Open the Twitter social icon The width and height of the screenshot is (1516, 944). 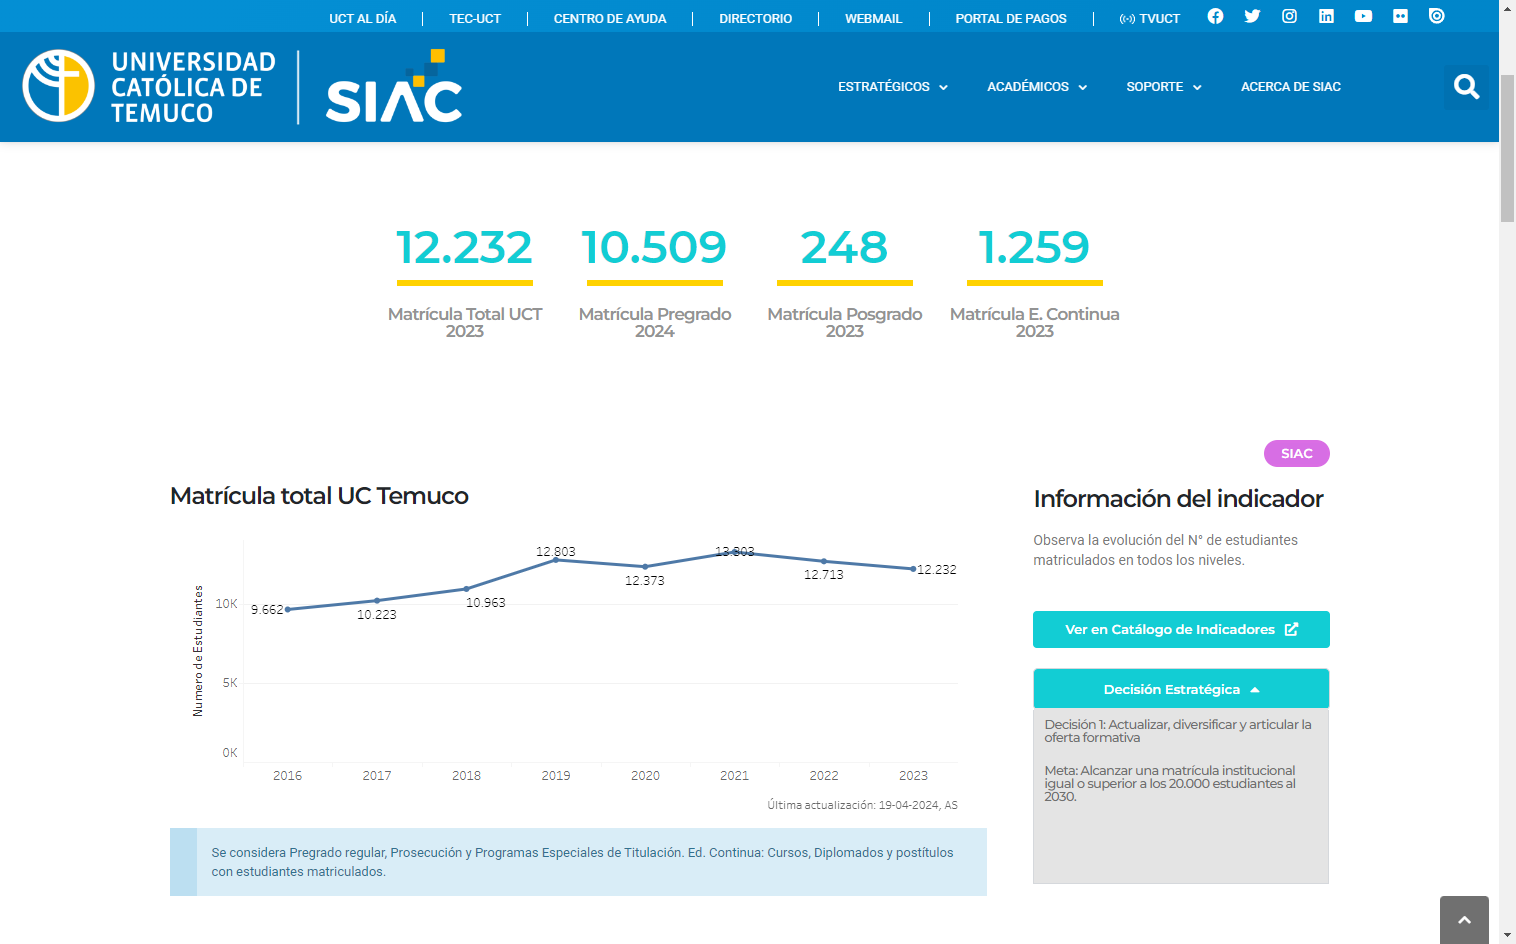[1252, 16]
